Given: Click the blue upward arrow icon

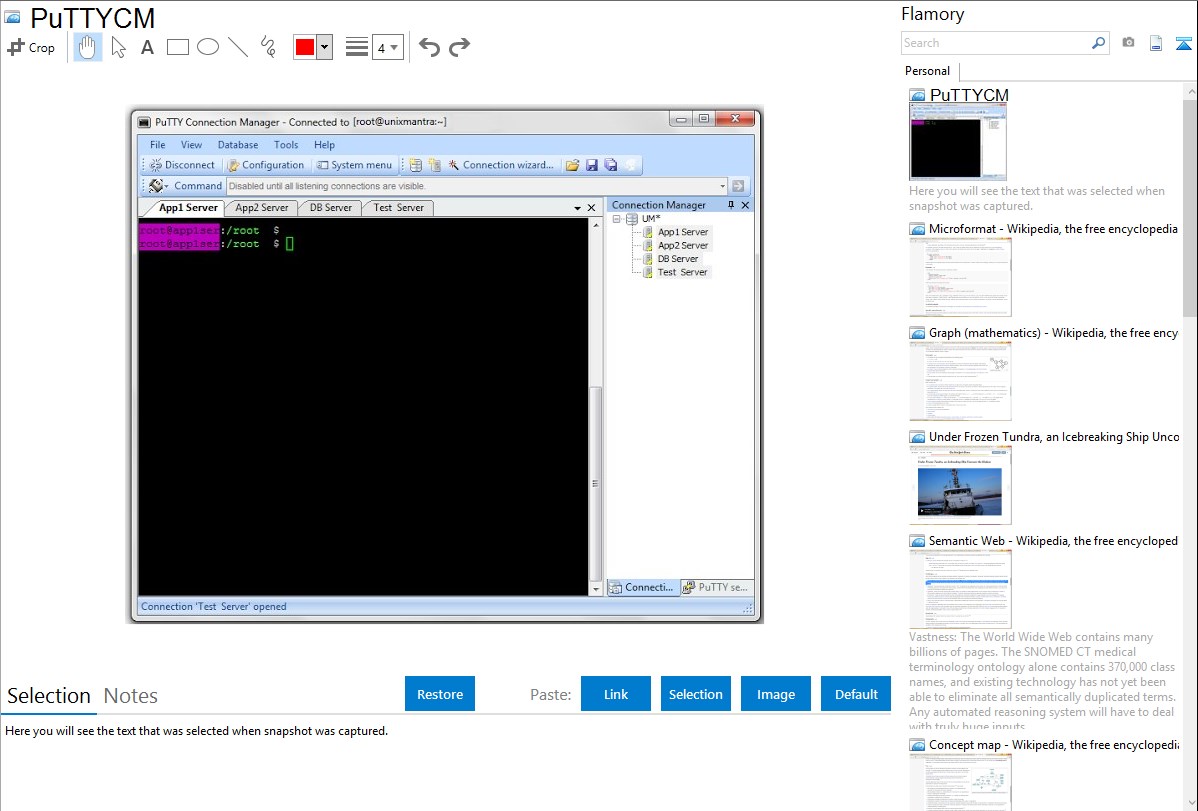Looking at the screenshot, I should point(1183,43).
